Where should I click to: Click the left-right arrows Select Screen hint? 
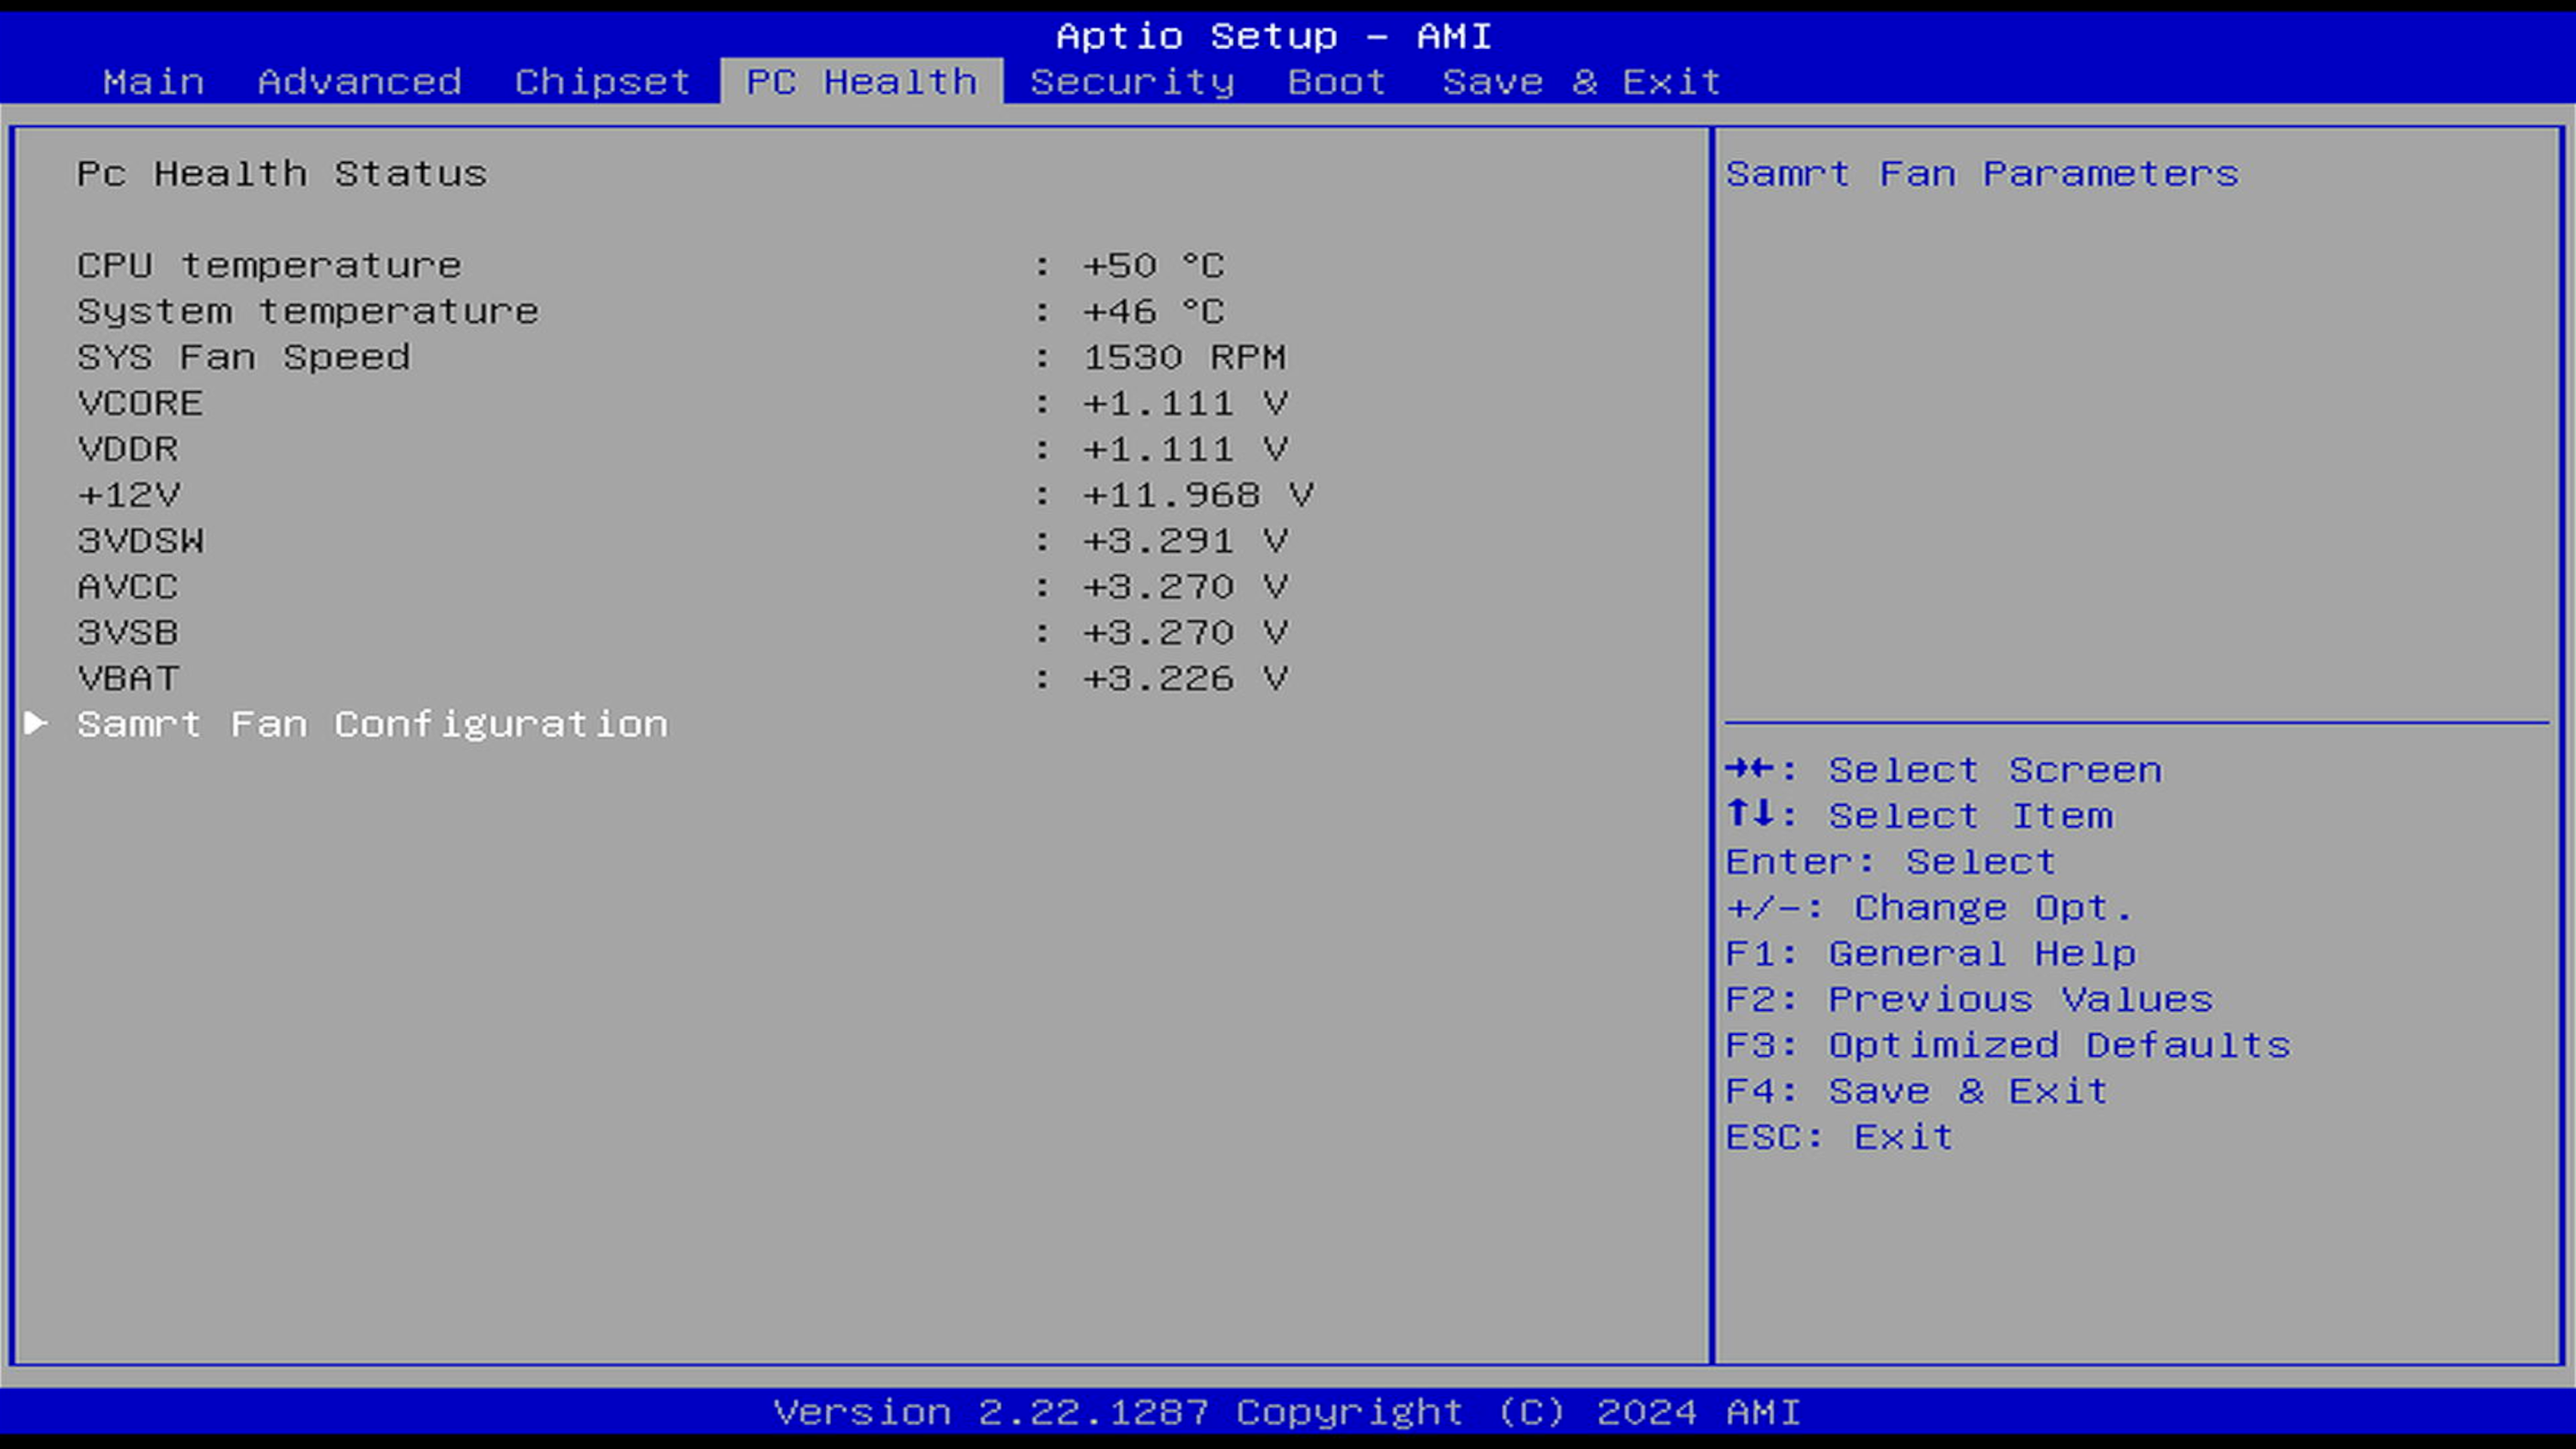point(1943,770)
